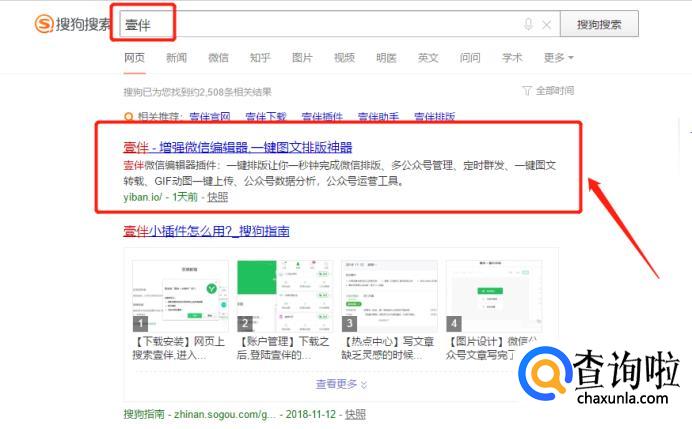Viewport: 692px width, 429px height.
Task: Switch to the 视频 tab
Action: (344, 58)
